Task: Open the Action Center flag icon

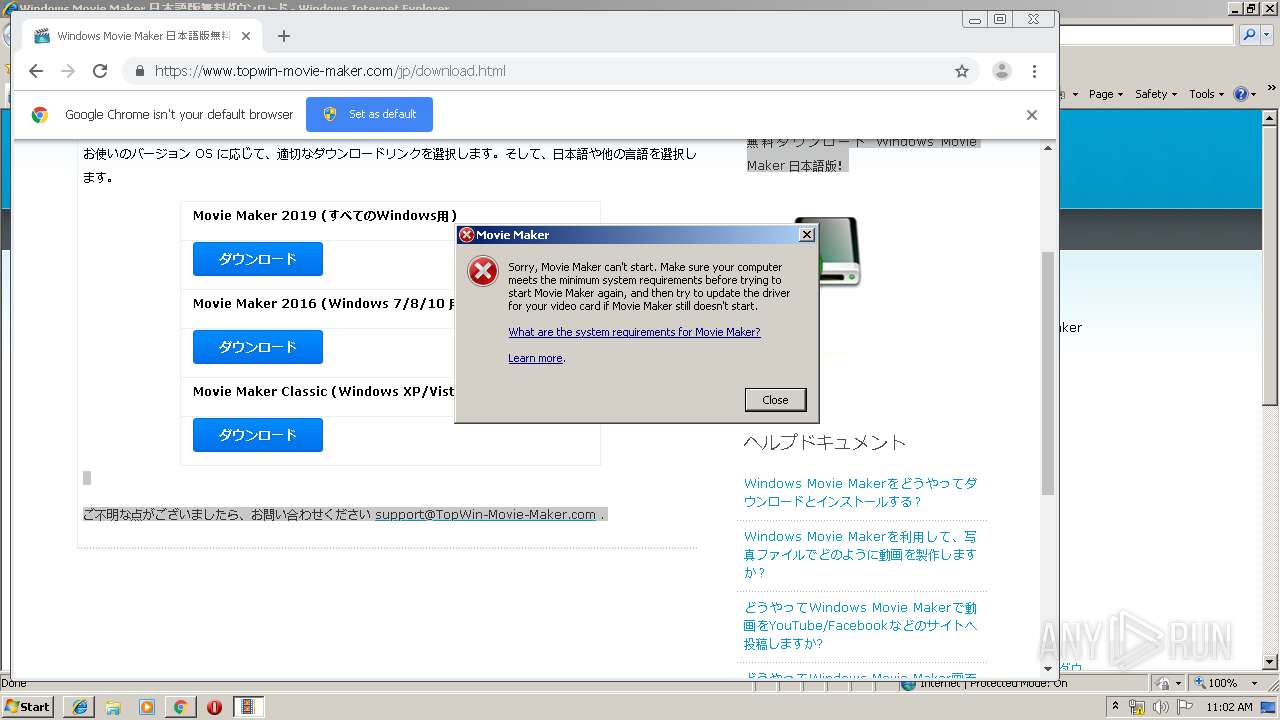Action: [x=1185, y=707]
